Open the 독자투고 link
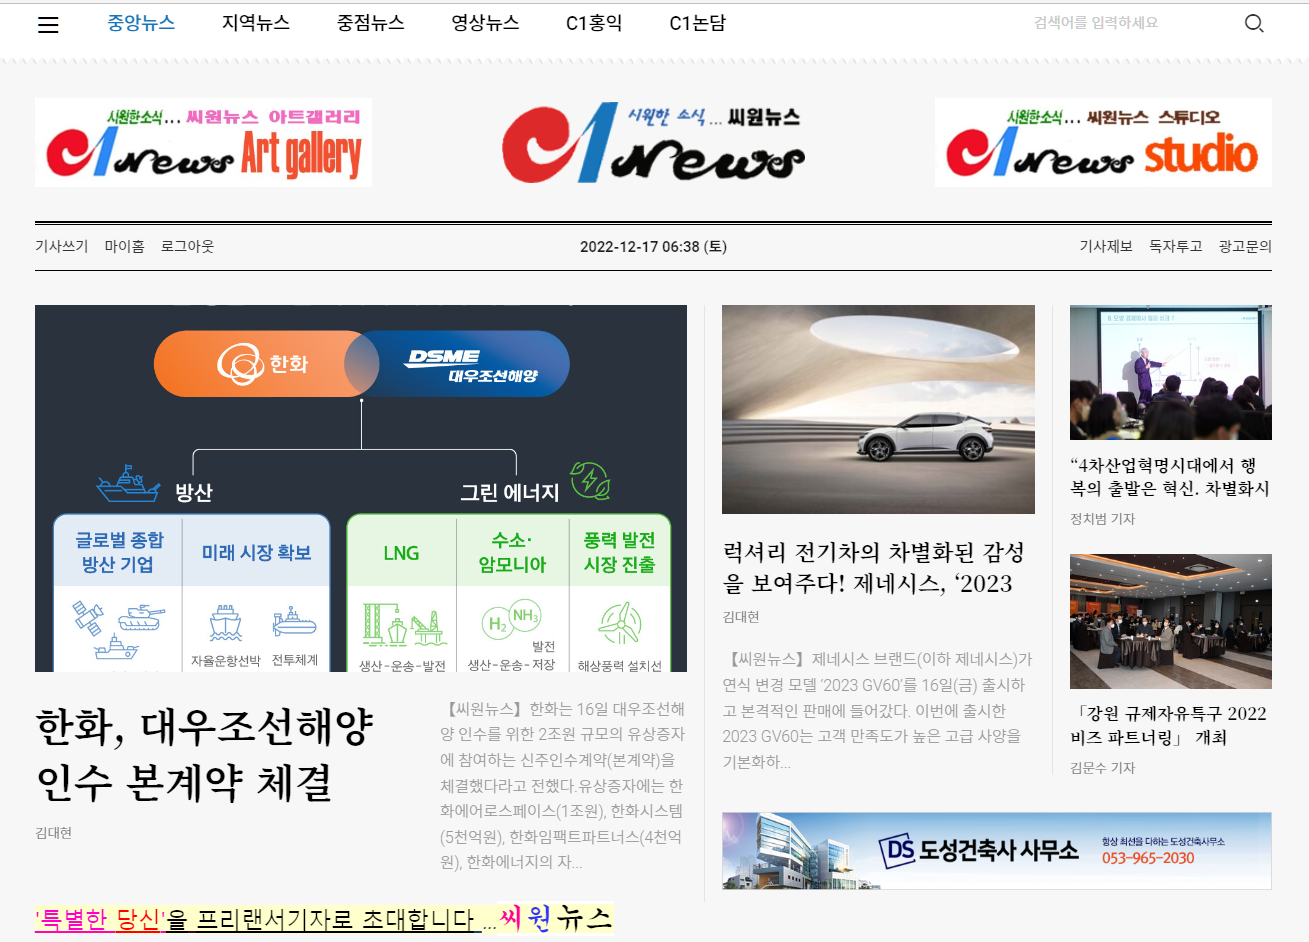 [1176, 246]
